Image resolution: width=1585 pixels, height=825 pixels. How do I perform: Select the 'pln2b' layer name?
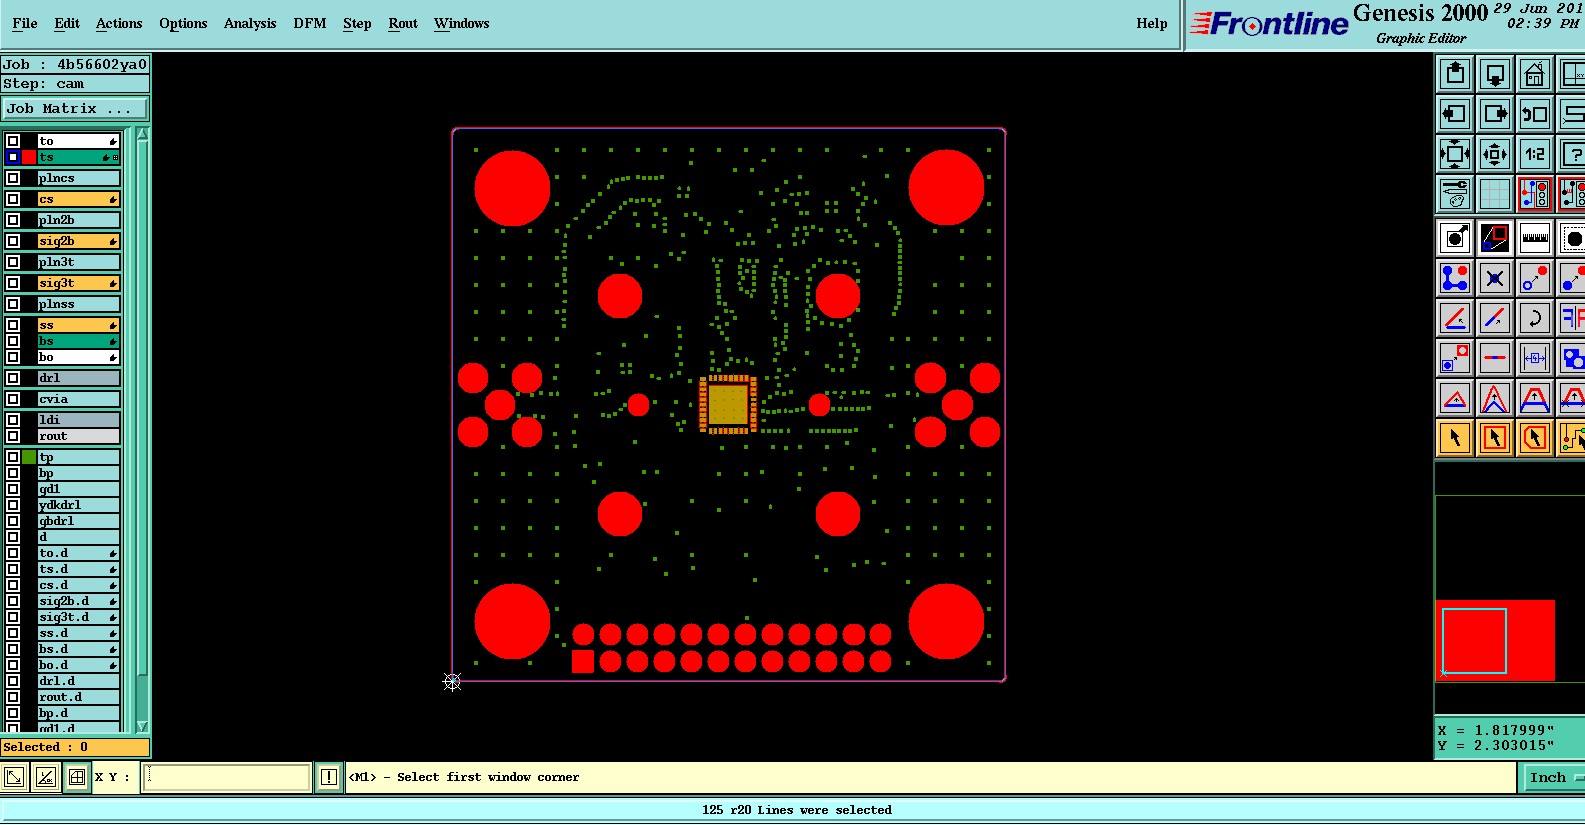[x=79, y=220]
